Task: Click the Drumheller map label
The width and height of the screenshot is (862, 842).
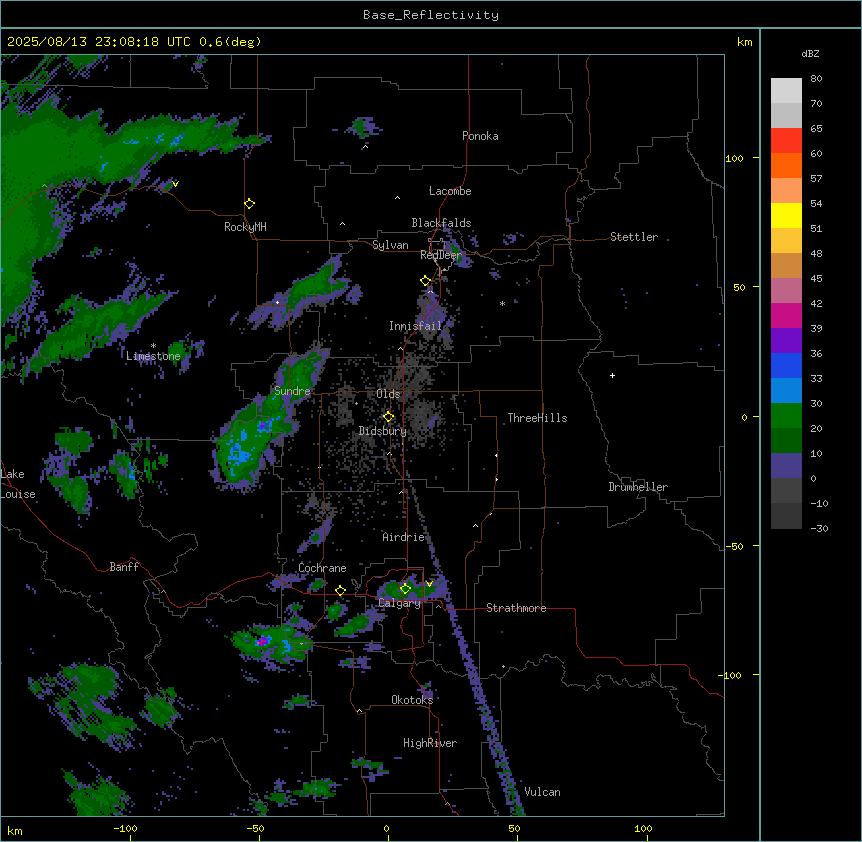Action: (638, 487)
